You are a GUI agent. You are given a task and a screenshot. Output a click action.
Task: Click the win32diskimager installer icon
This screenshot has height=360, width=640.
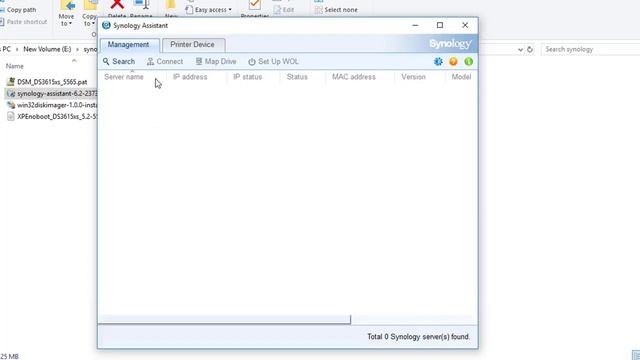tap(11, 105)
